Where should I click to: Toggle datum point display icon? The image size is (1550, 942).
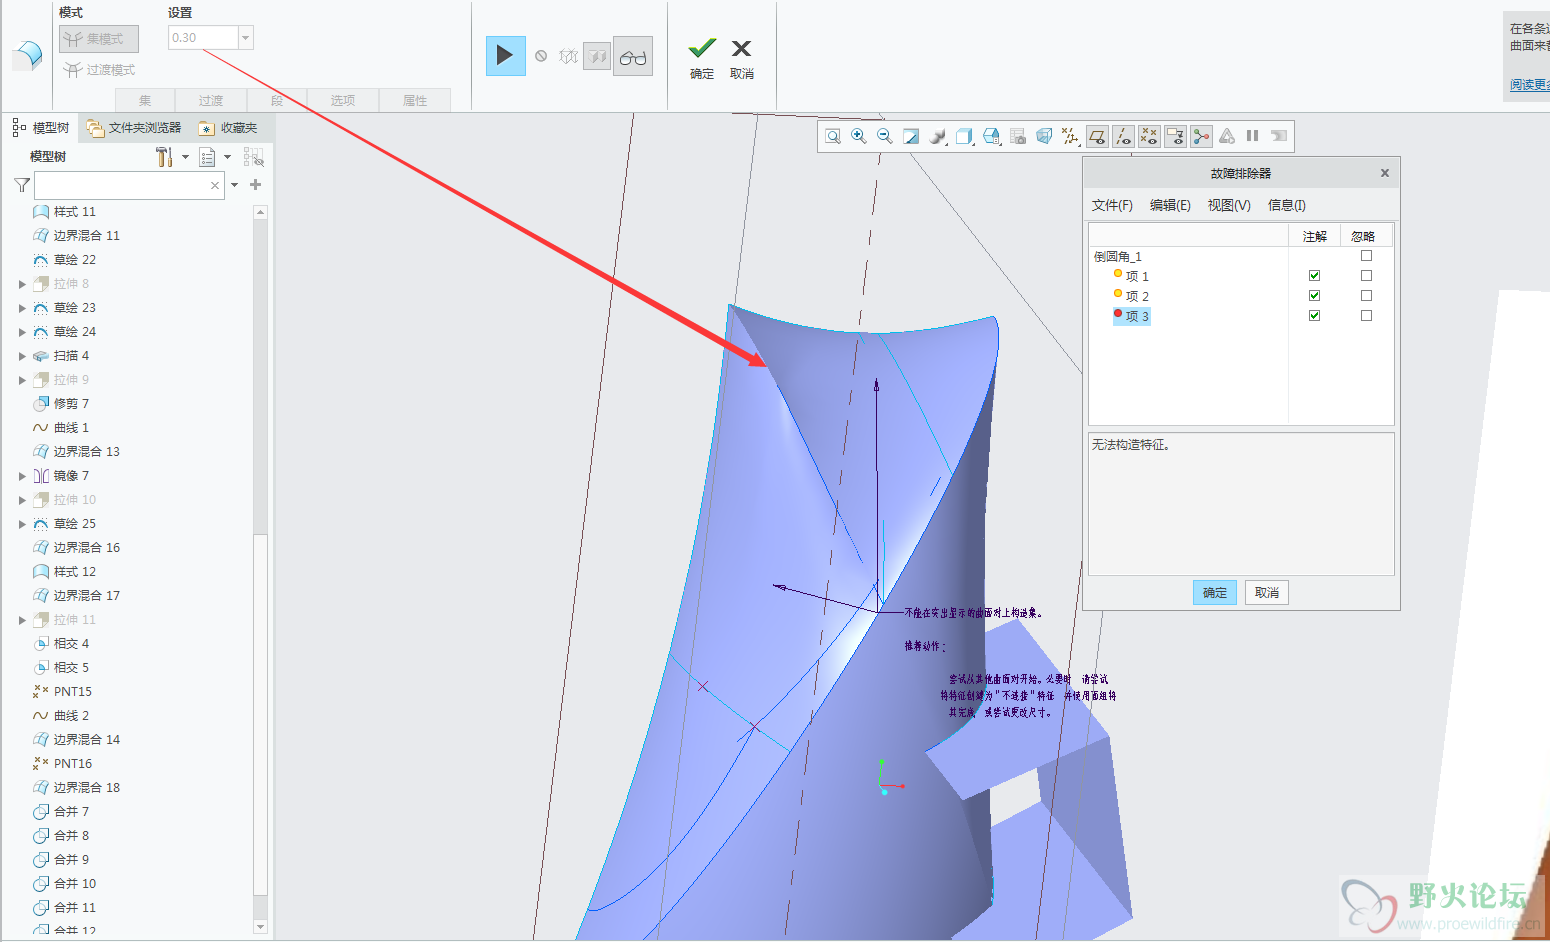[1149, 137]
